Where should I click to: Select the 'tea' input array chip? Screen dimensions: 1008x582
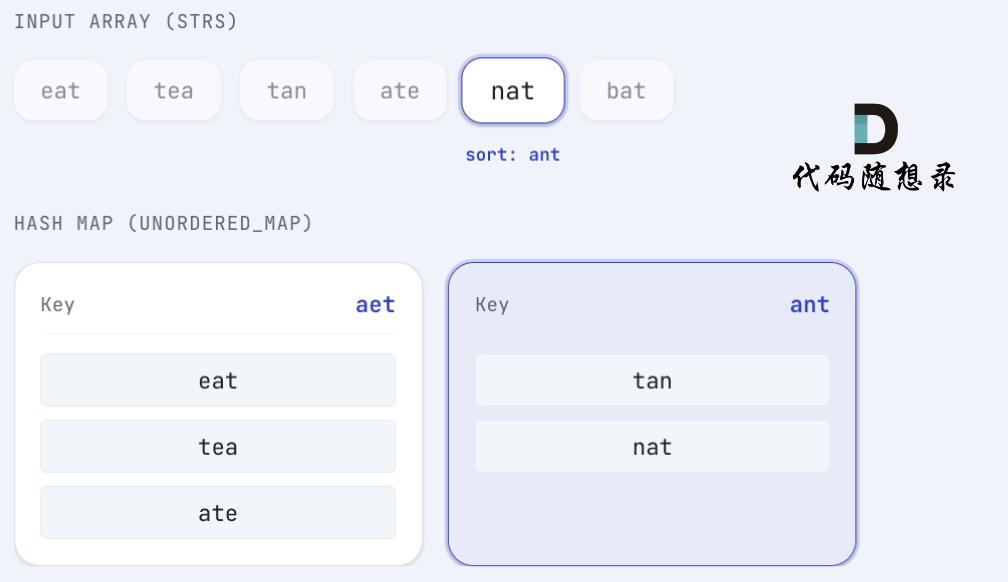(173, 91)
